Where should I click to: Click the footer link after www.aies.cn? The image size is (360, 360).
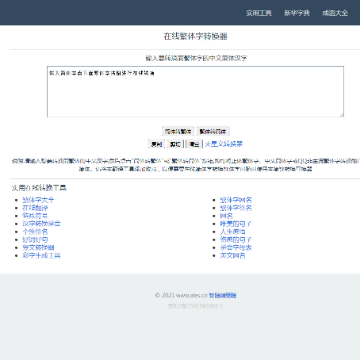[223, 295]
